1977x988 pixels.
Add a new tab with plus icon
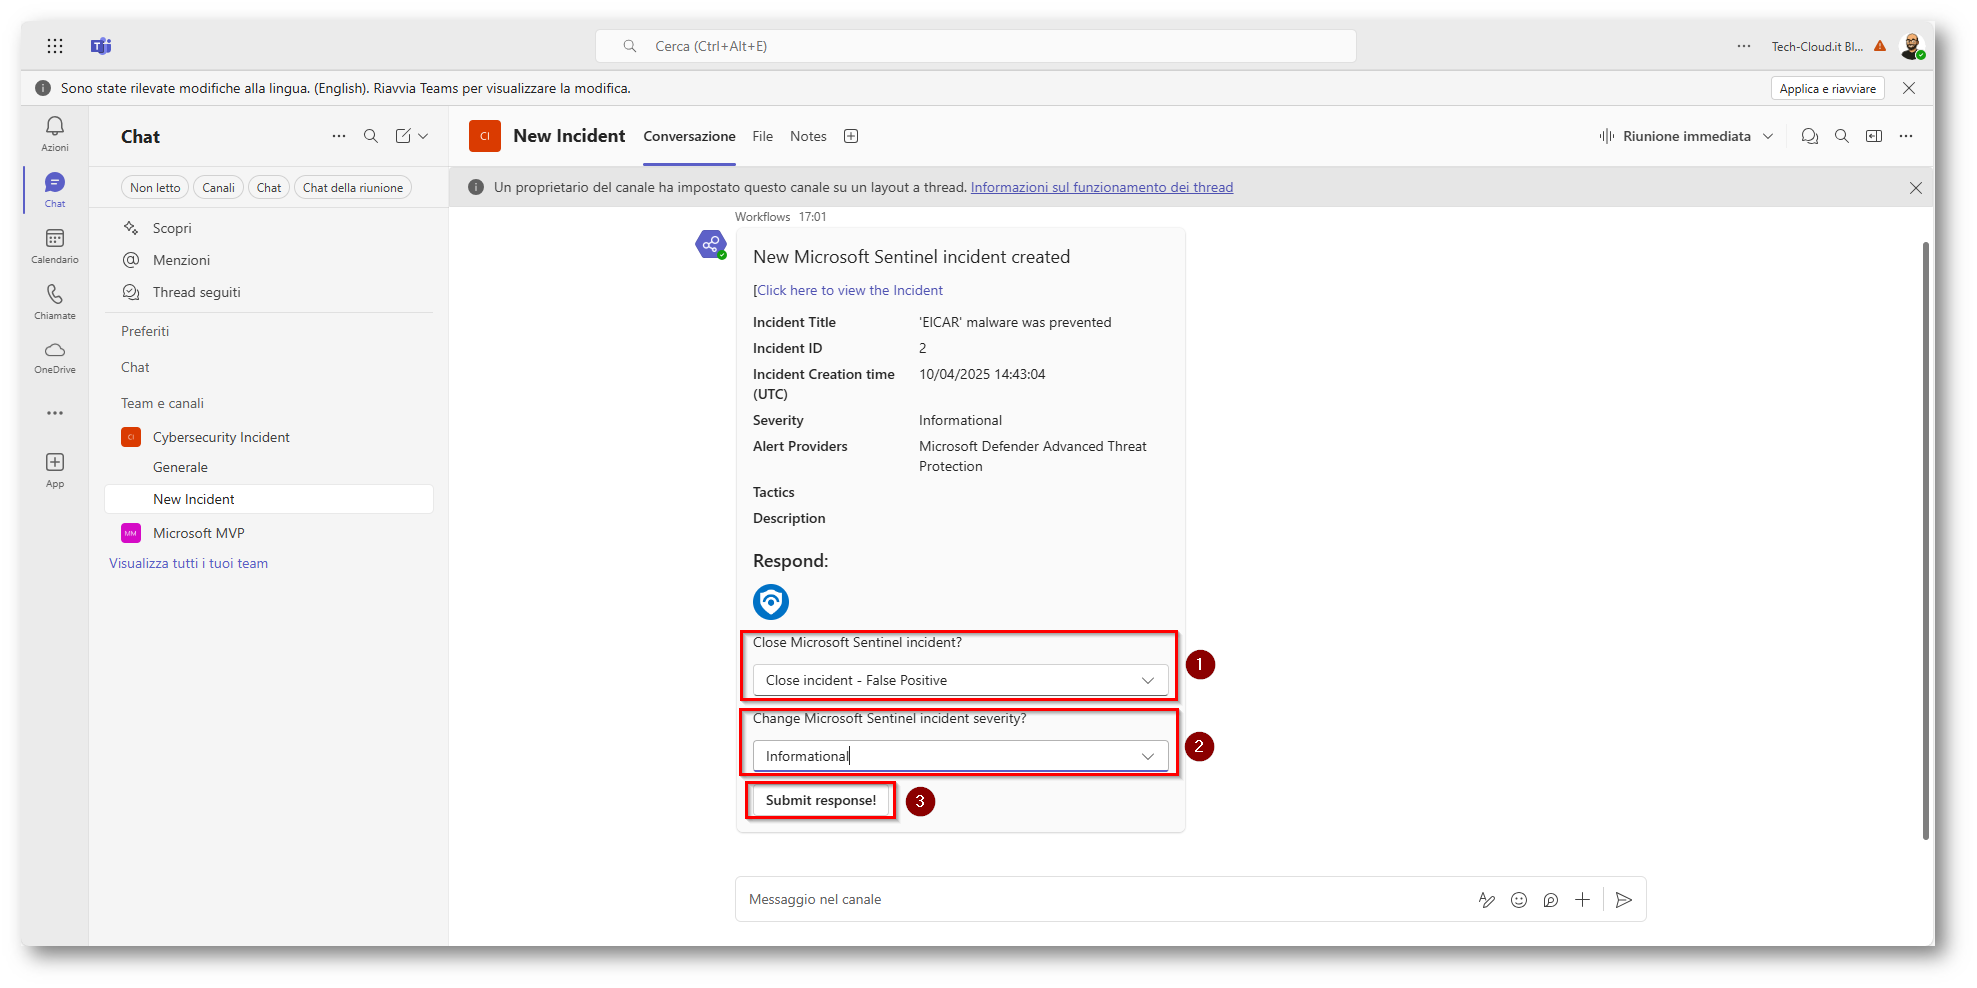[851, 136]
